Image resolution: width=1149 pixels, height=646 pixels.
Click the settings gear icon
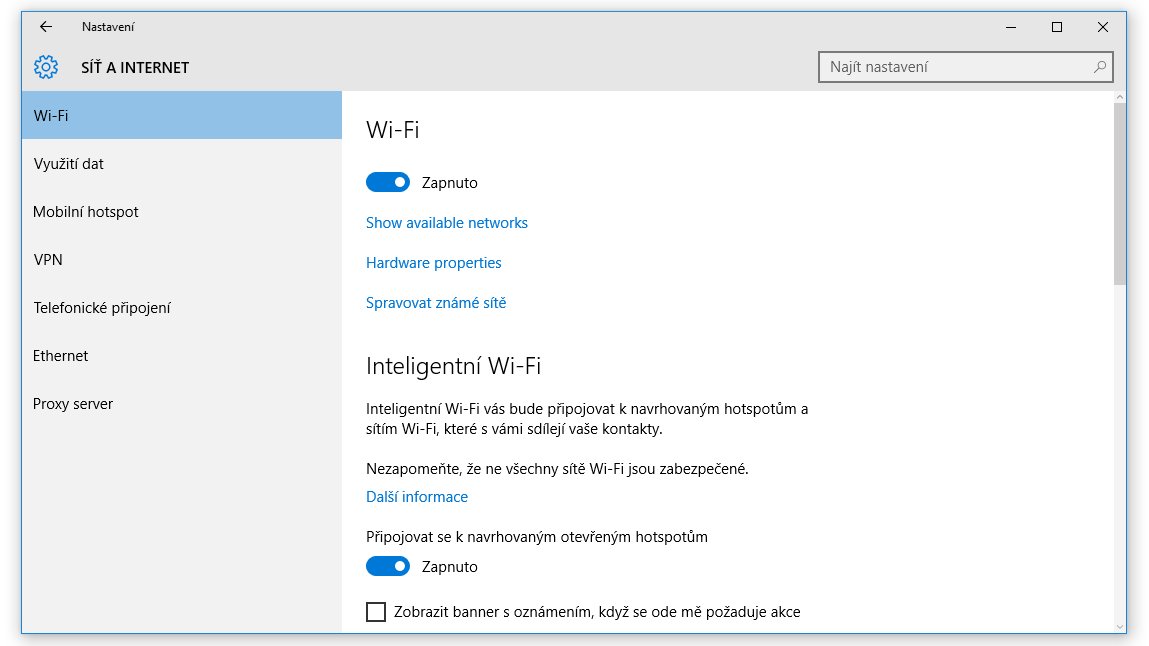click(x=45, y=67)
